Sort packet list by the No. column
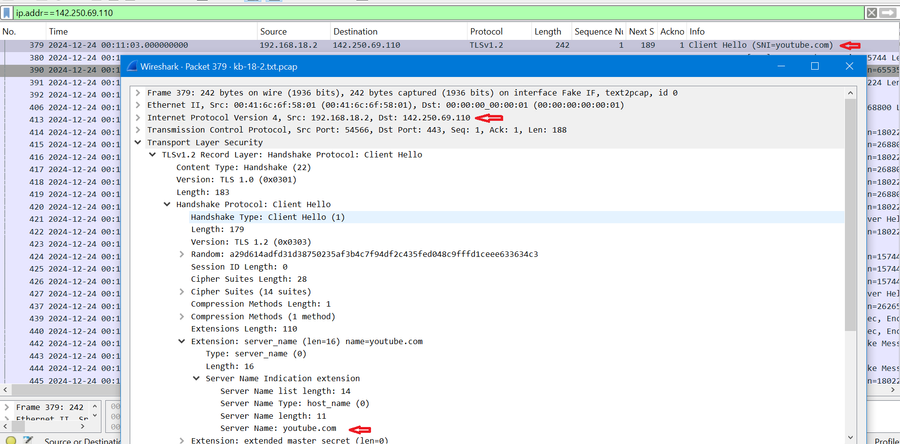 24,32
